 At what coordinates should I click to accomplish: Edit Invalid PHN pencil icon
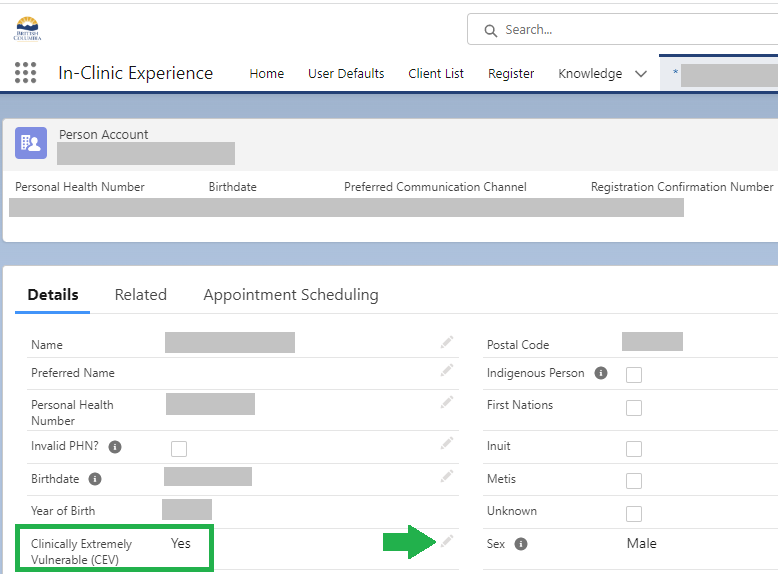point(447,444)
